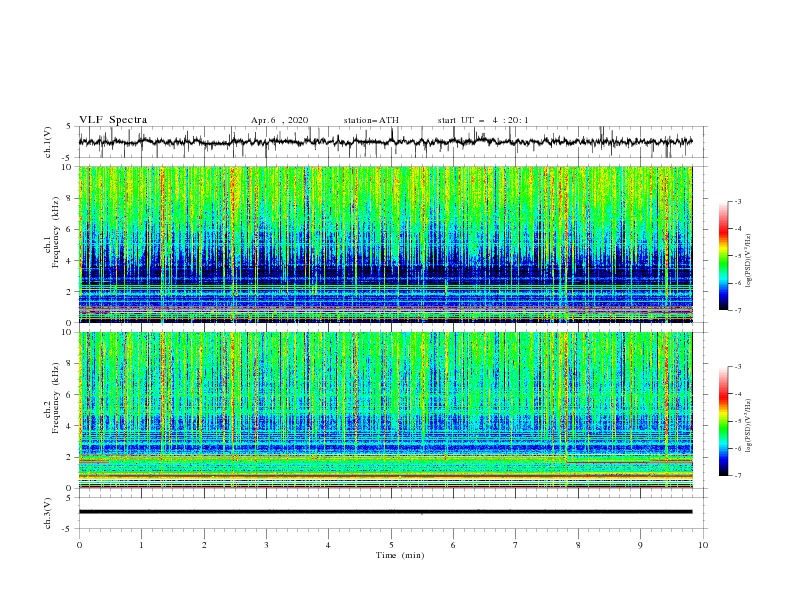The height and width of the screenshot is (612, 792).
Task: Click the 8 kHz tick on ch.1 frequency axis
Action: coord(70,198)
